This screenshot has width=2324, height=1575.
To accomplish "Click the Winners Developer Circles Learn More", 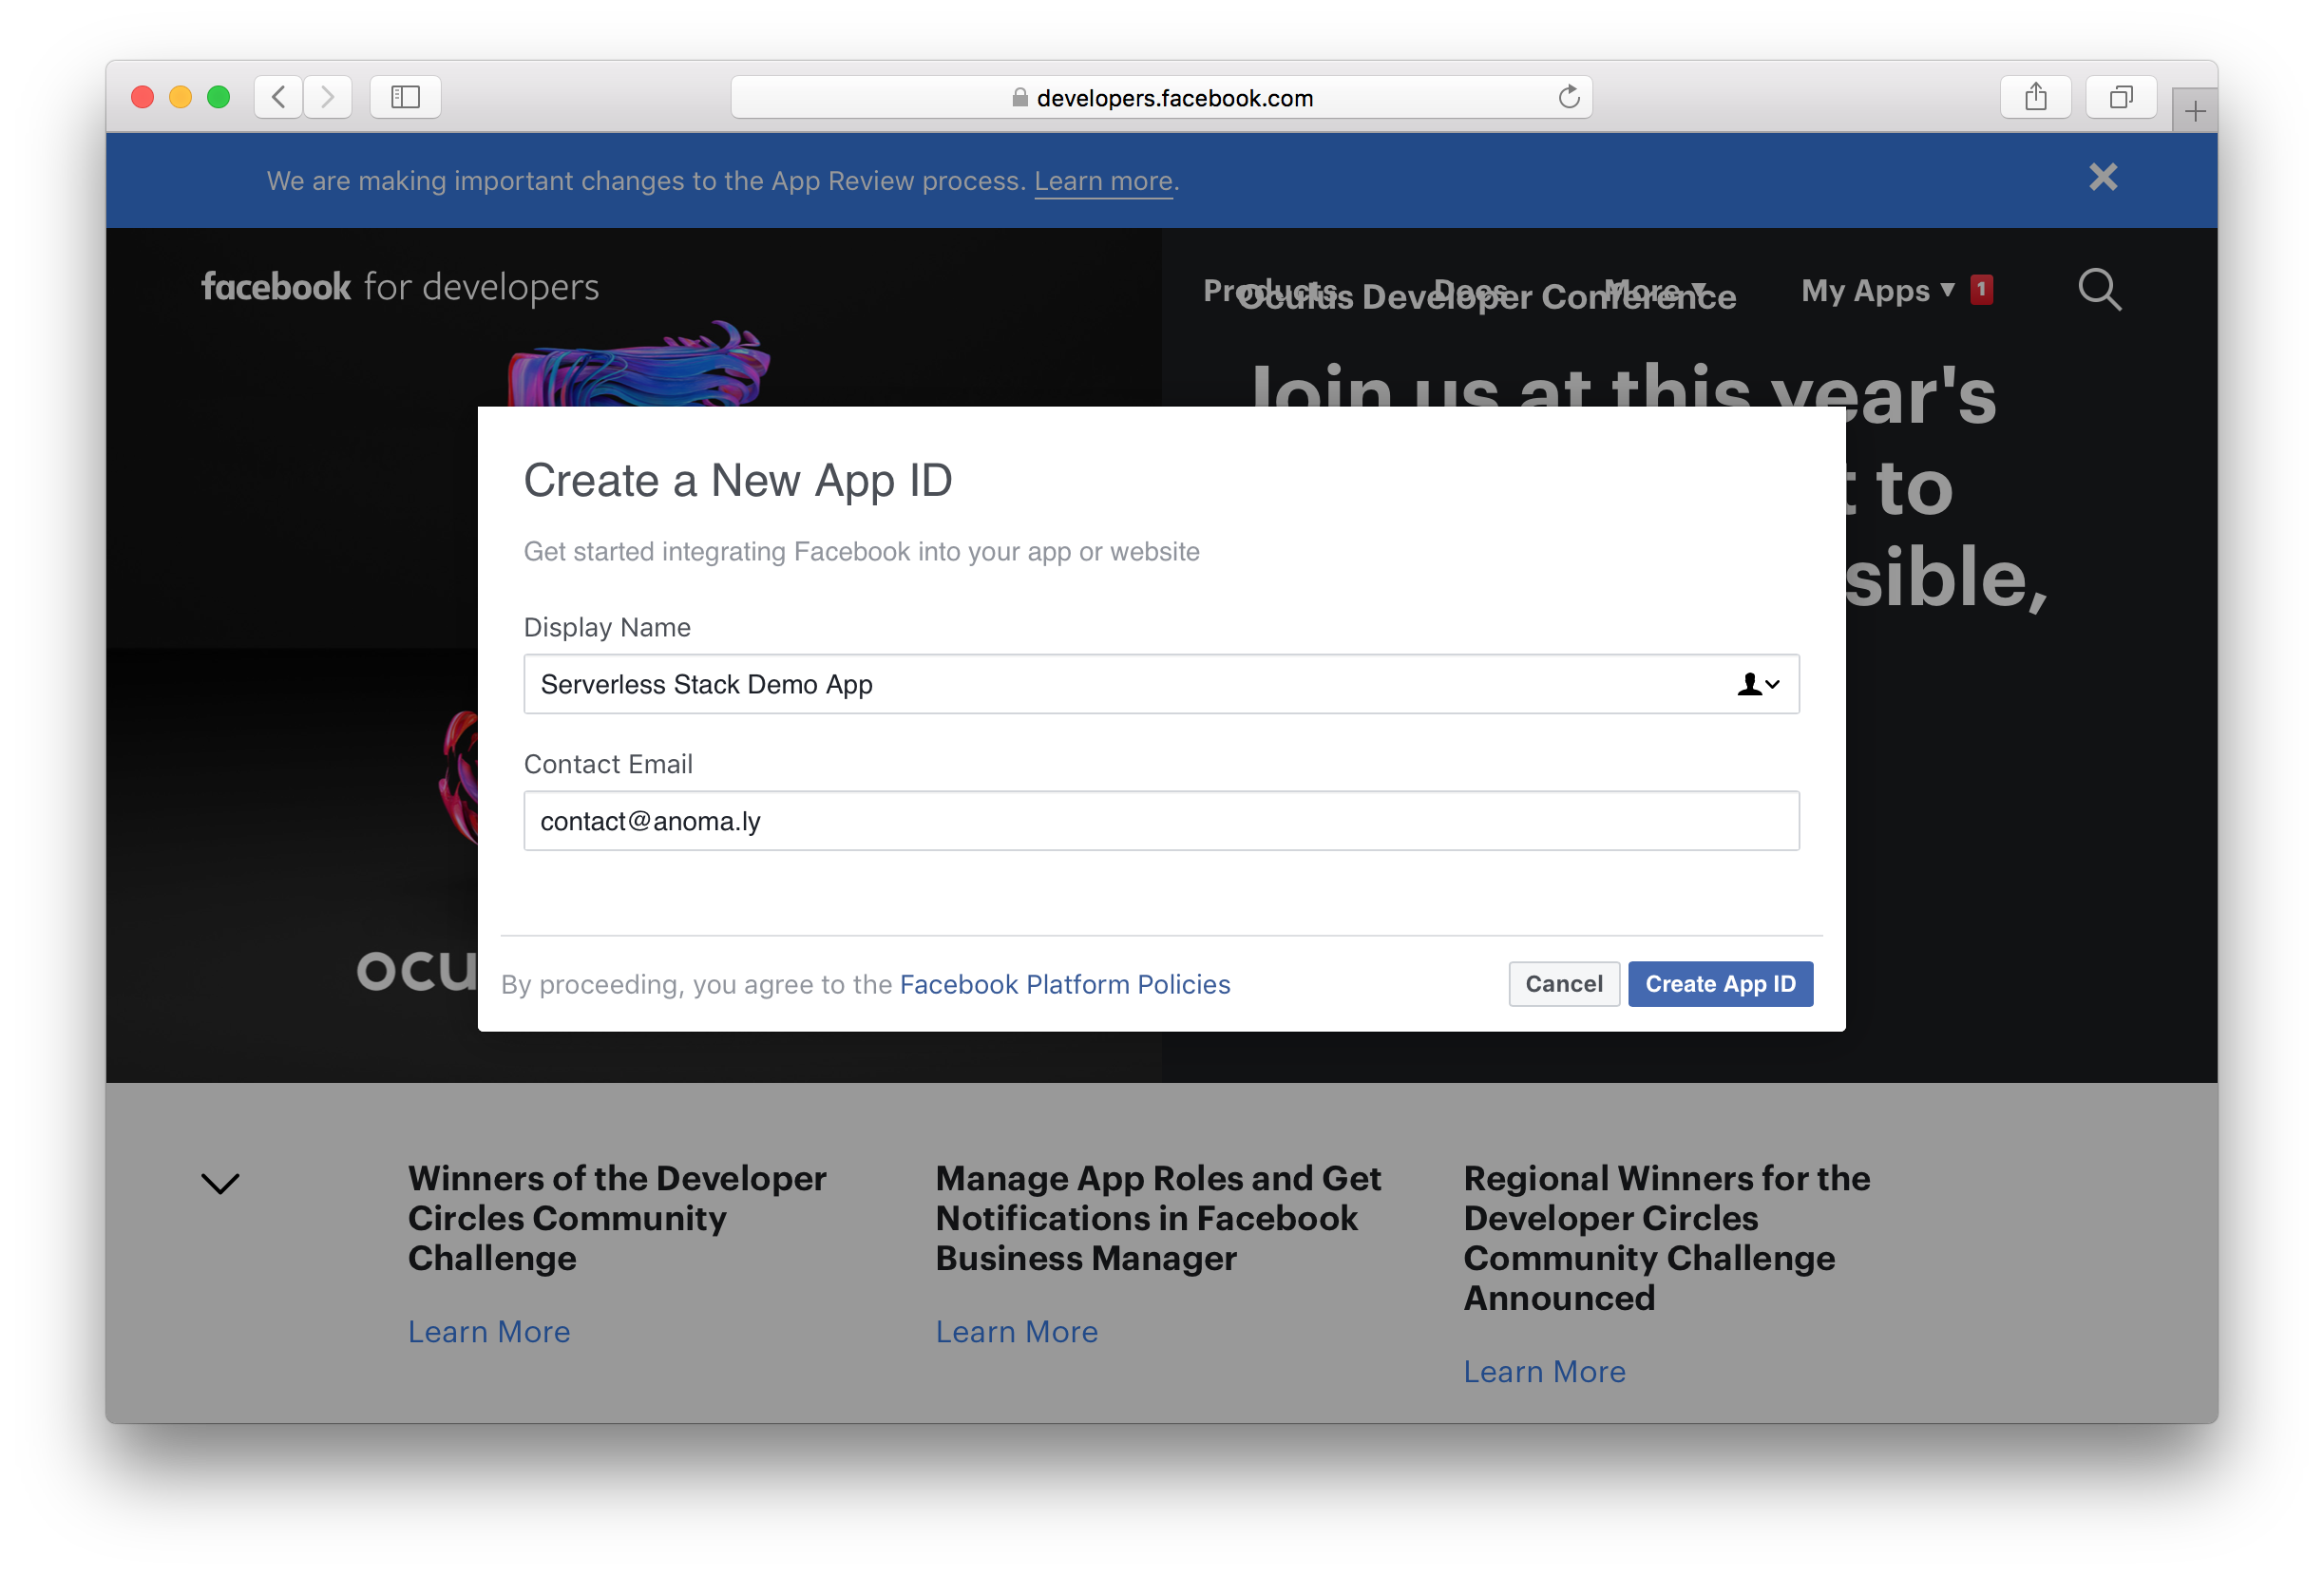I will [490, 1331].
